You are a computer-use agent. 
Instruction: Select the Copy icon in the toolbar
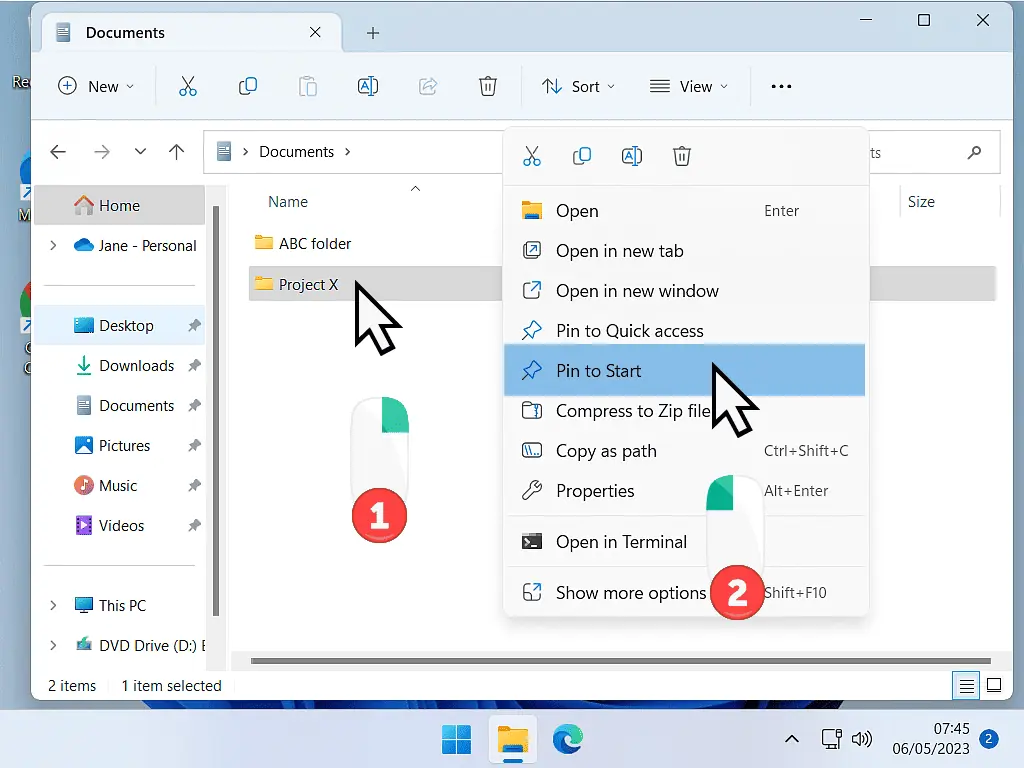pyautogui.click(x=248, y=86)
